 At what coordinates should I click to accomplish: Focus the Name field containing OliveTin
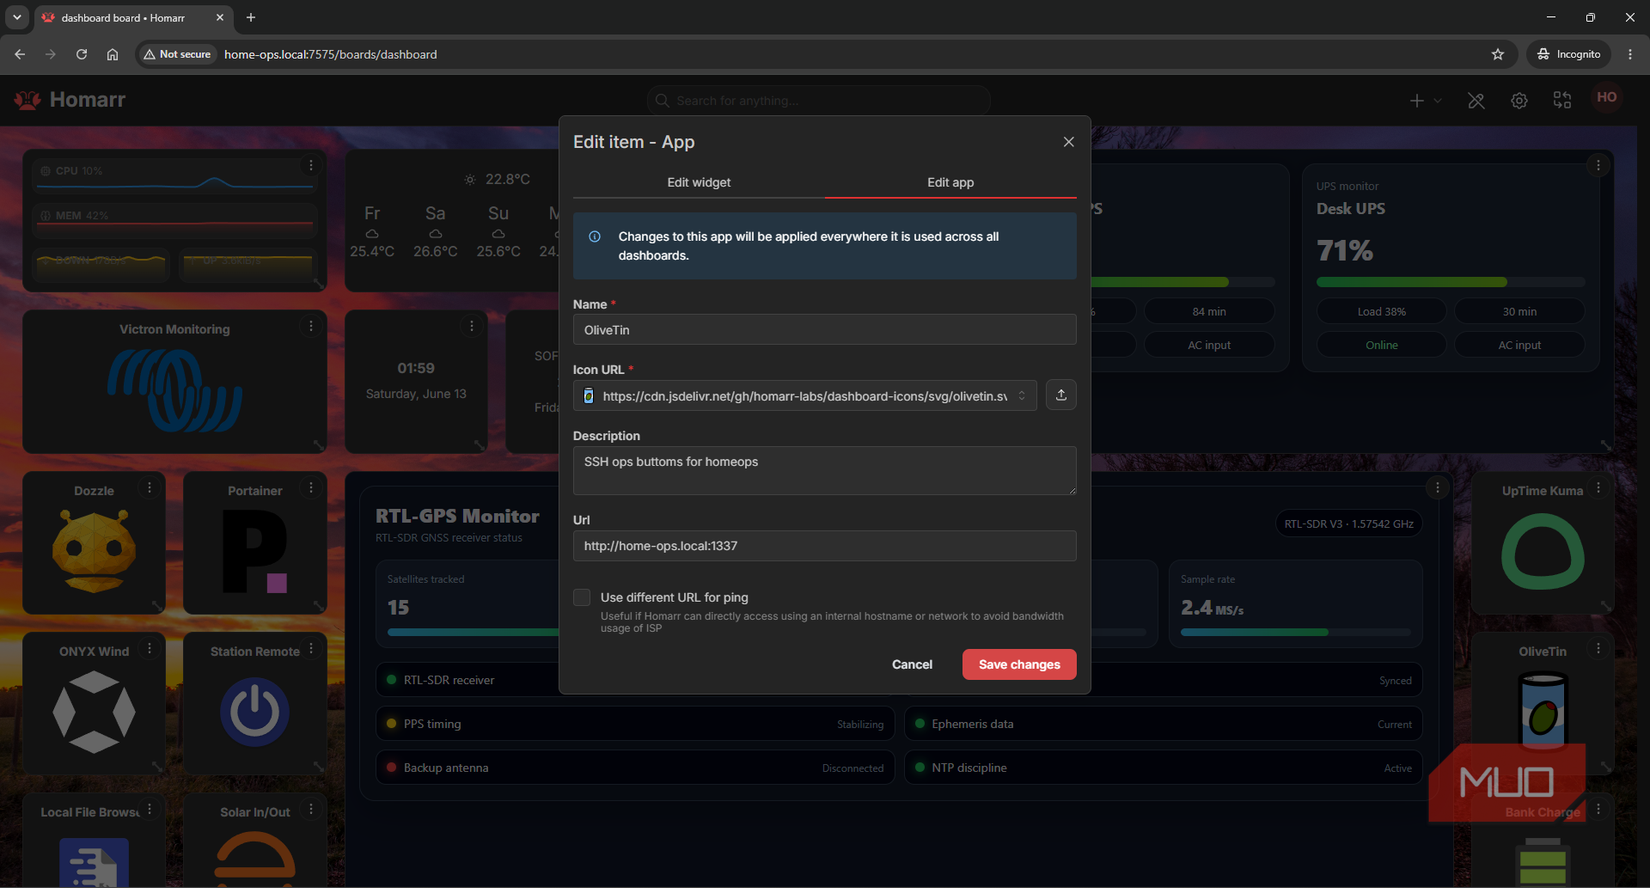point(825,330)
